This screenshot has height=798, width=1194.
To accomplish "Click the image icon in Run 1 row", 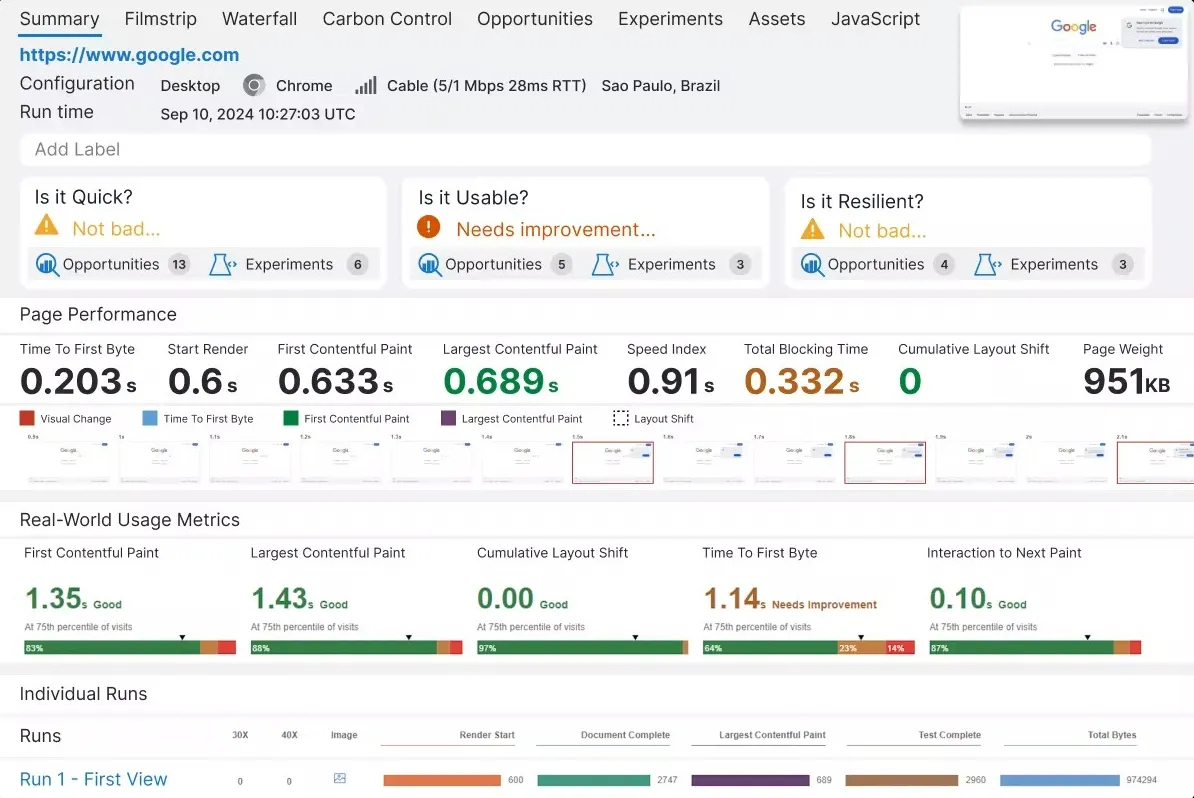I will 340,778.
